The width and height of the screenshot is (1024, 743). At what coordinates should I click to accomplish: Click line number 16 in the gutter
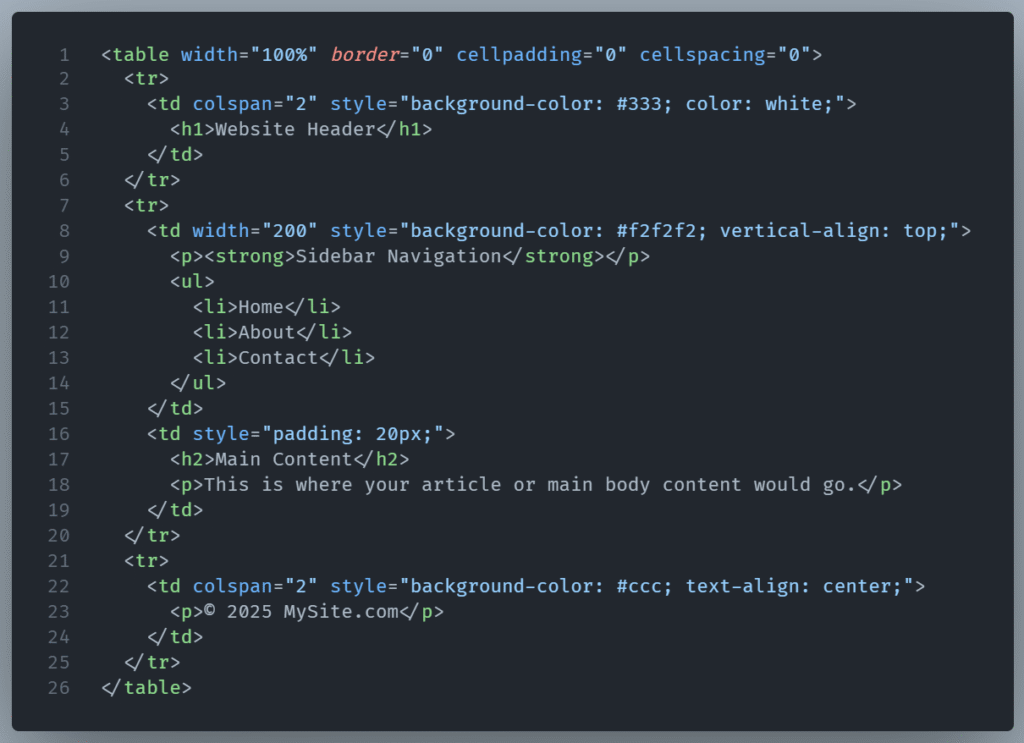point(59,434)
